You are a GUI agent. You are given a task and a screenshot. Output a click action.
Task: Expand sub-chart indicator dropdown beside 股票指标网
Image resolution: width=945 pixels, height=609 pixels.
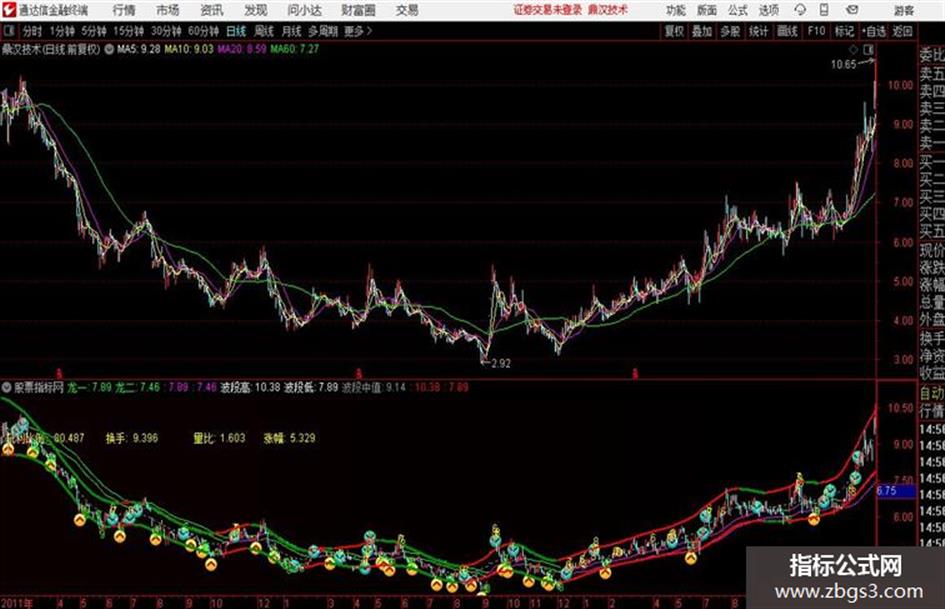[x=7, y=387]
